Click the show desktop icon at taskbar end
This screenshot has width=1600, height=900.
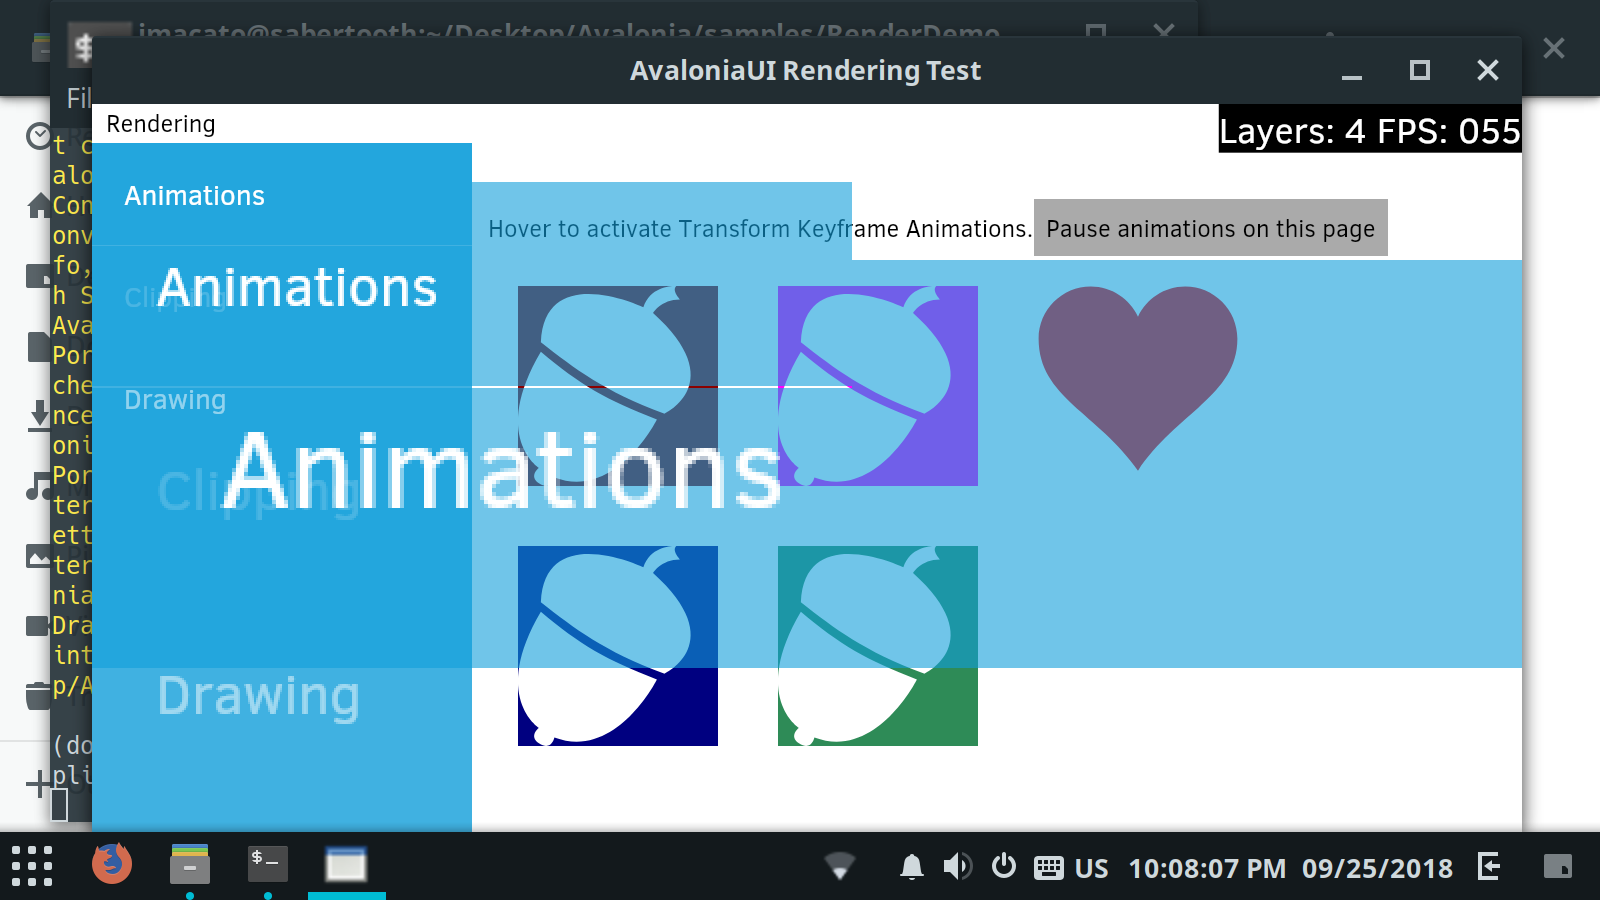(x=1558, y=866)
